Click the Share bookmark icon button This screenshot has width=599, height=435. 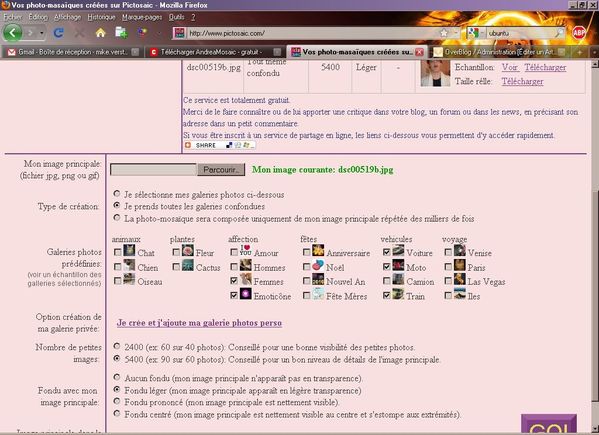[220, 145]
